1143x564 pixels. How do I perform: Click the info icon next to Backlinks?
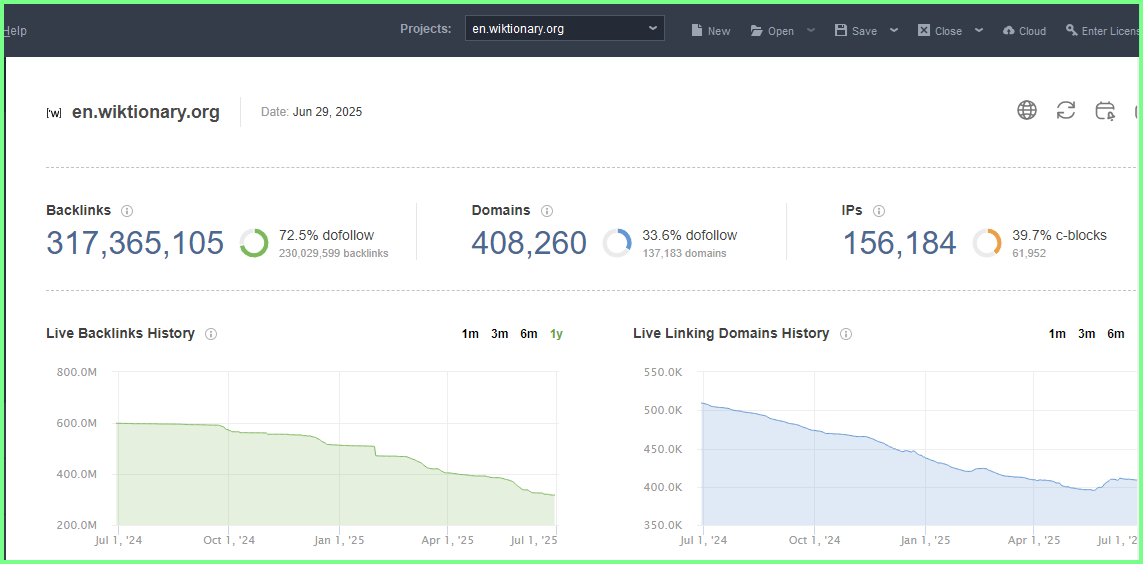[127, 211]
